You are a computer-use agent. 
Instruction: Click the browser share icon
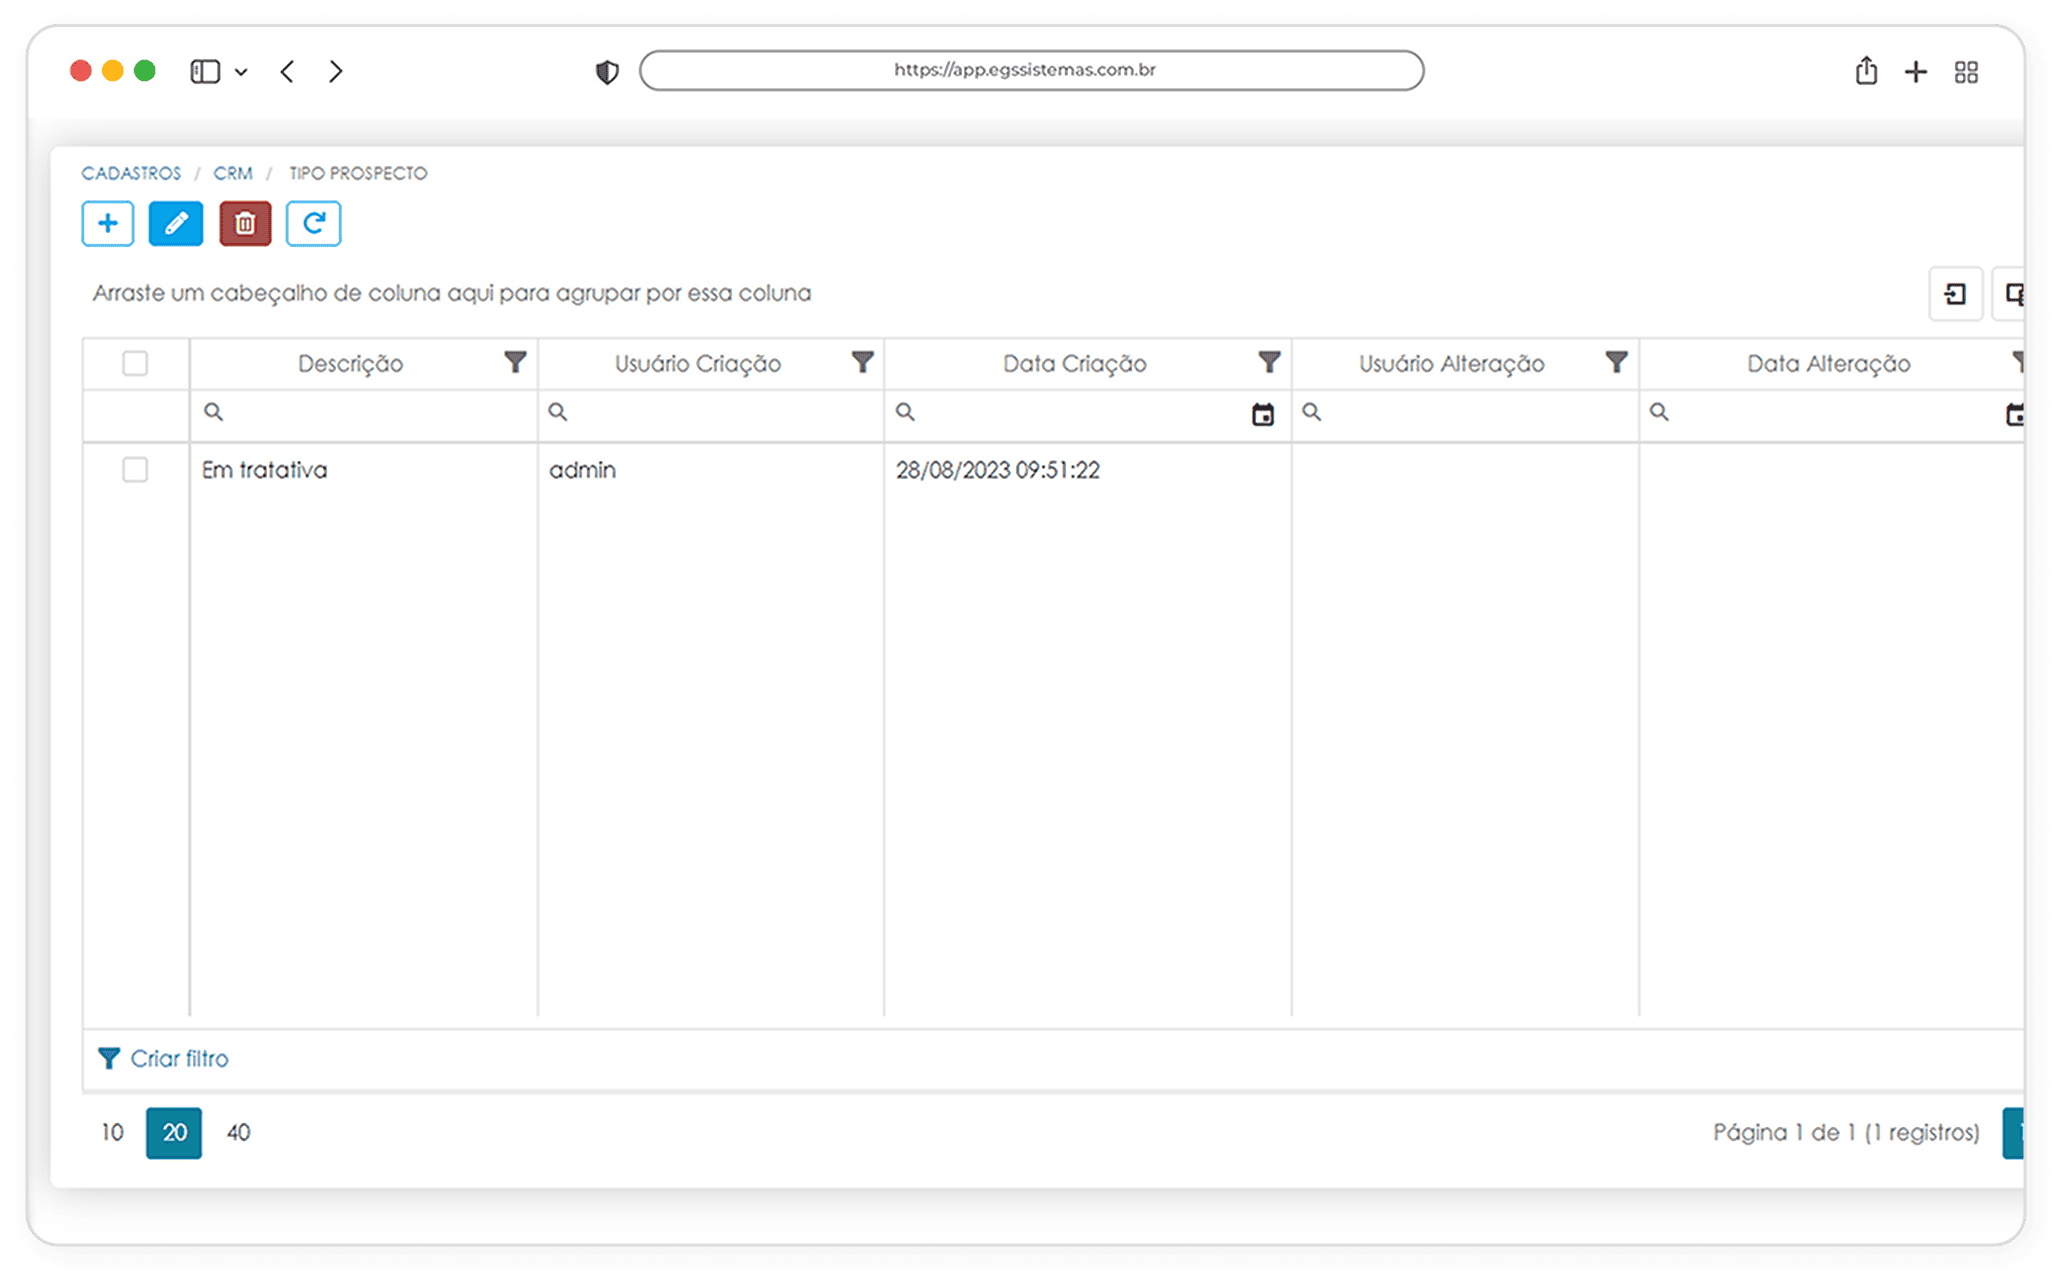click(x=1866, y=71)
